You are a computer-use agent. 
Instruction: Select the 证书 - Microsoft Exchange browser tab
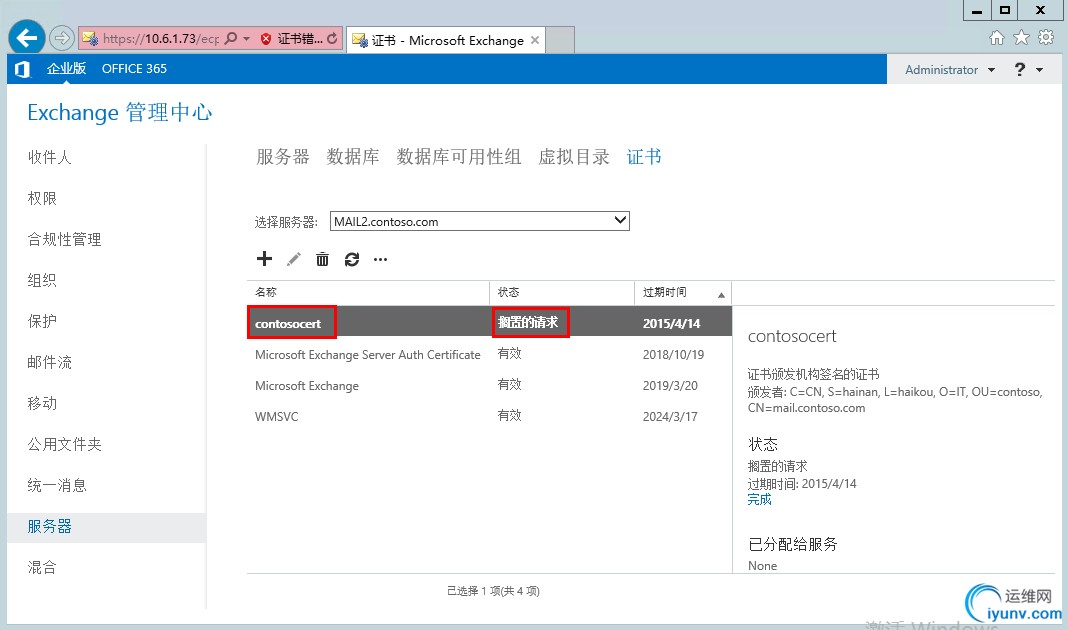(x=446, y=40)
